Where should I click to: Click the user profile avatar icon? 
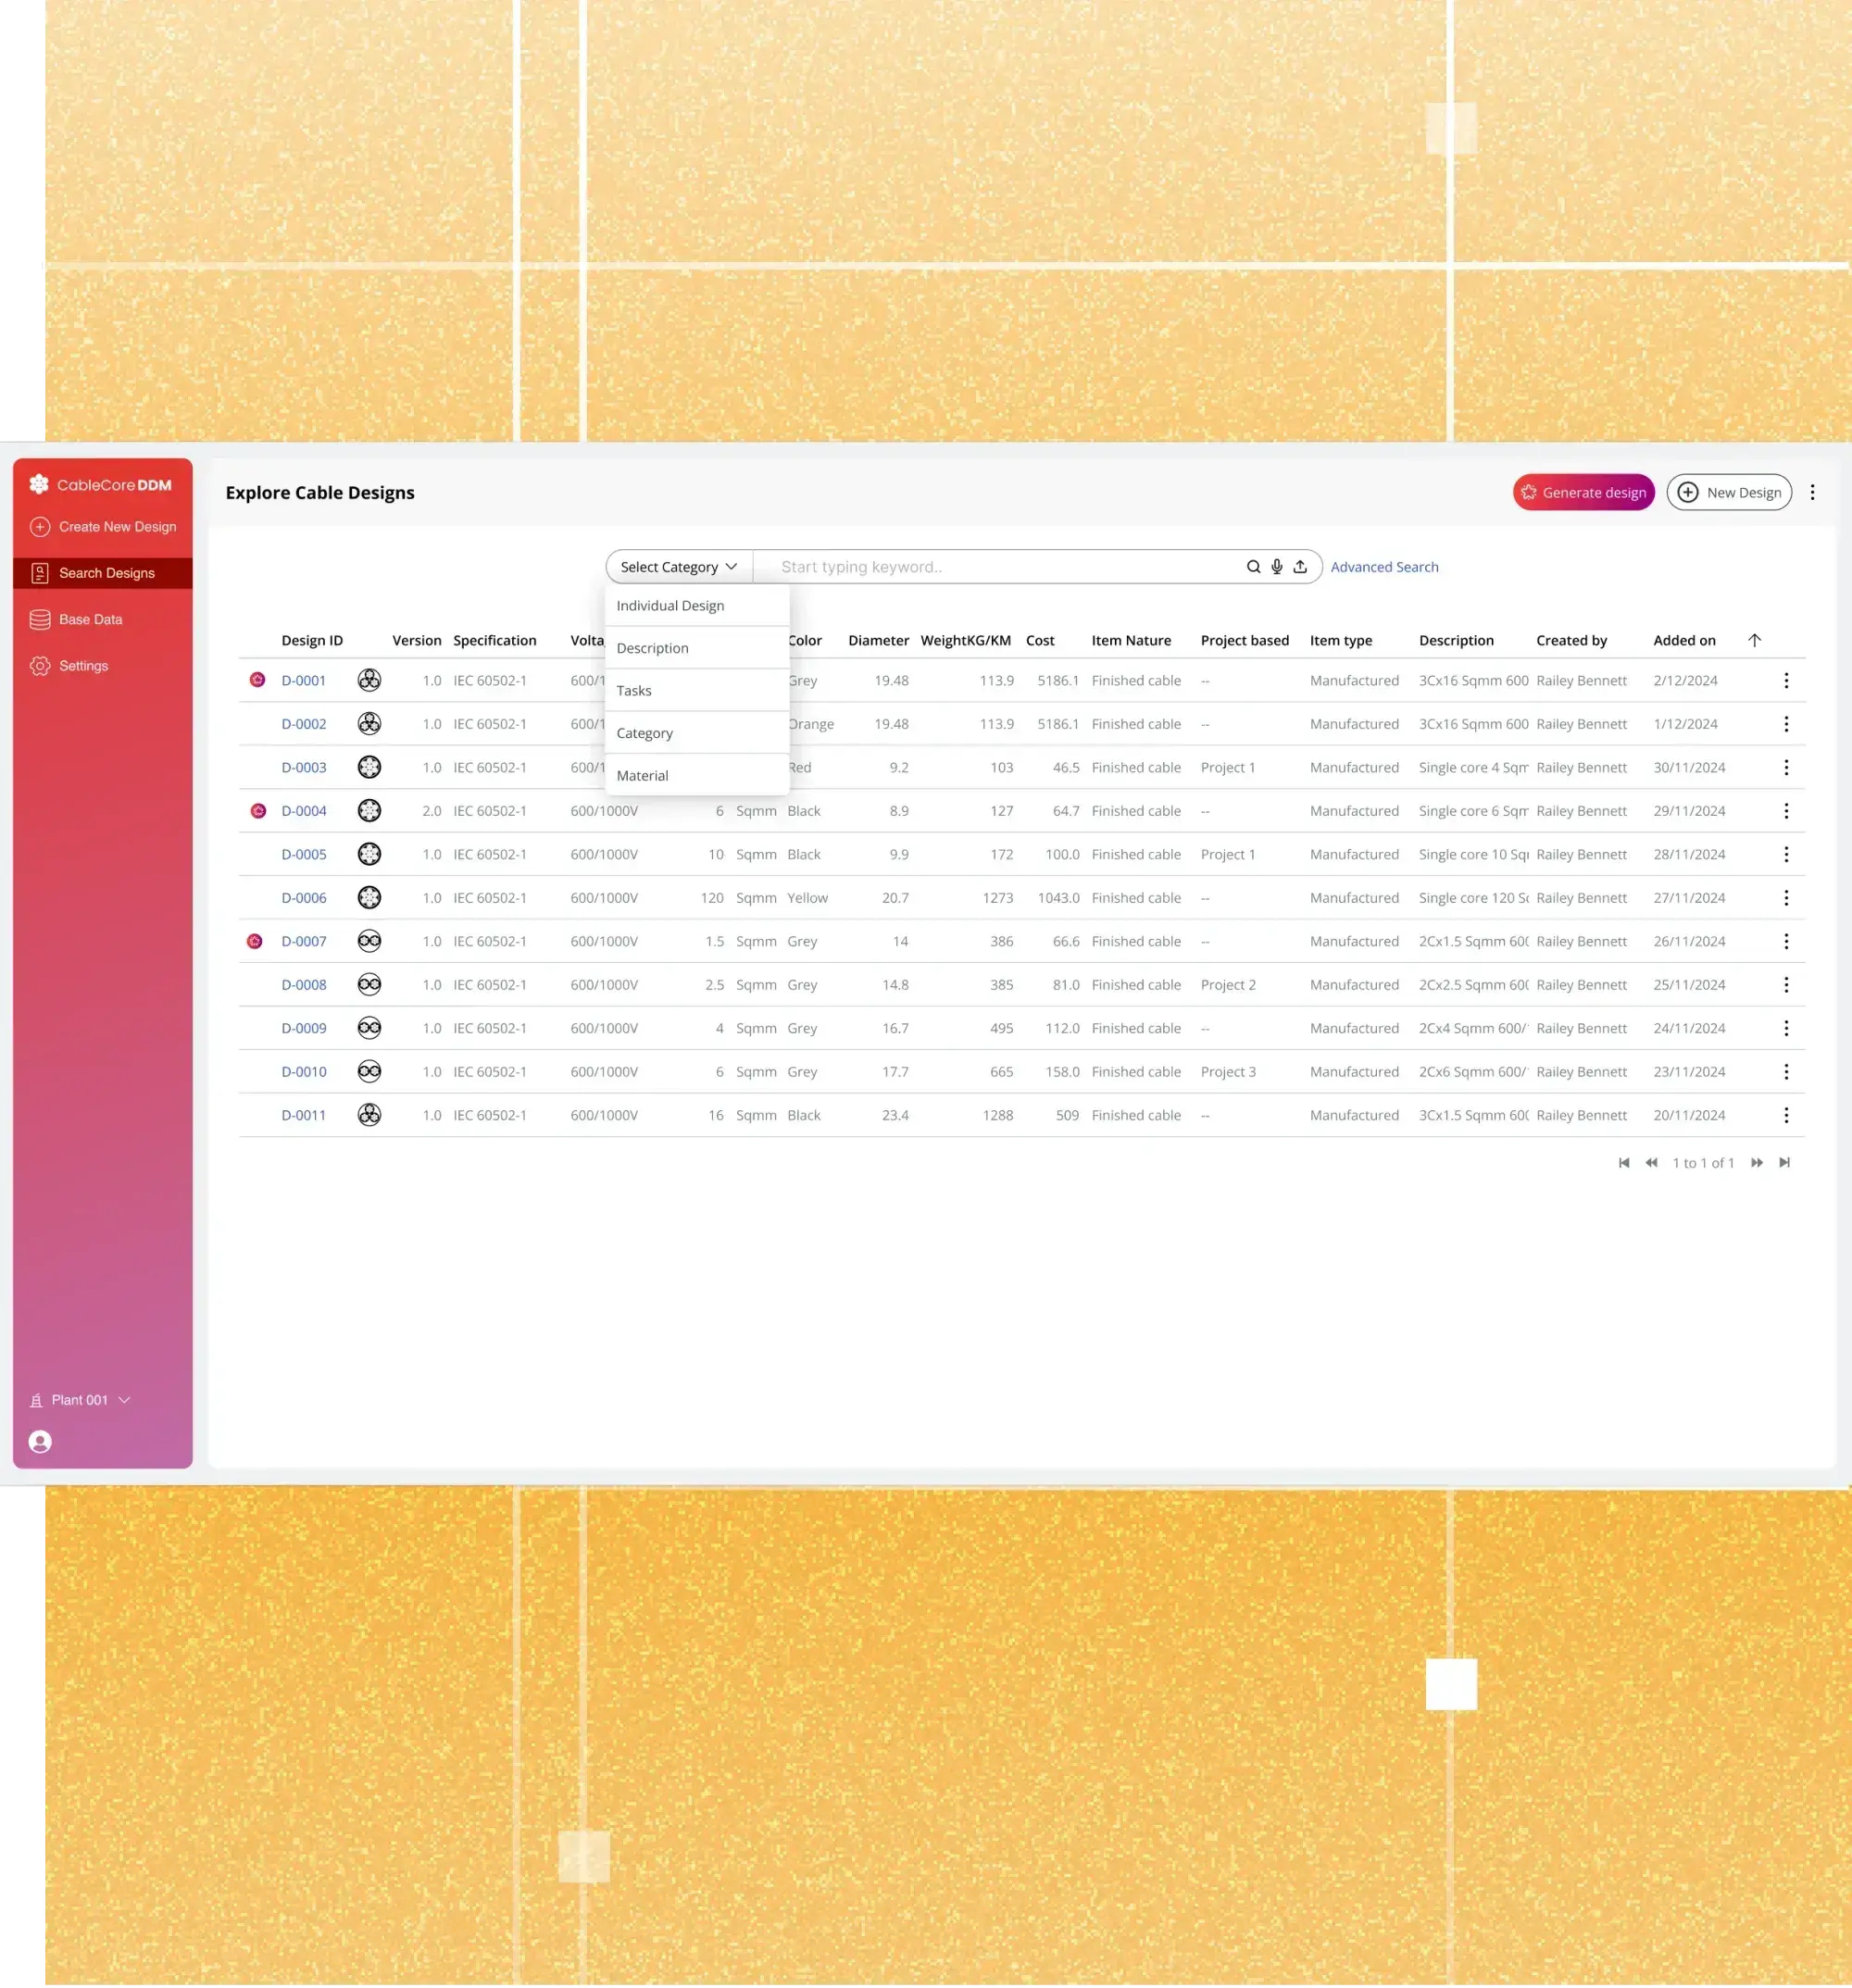40,1441
